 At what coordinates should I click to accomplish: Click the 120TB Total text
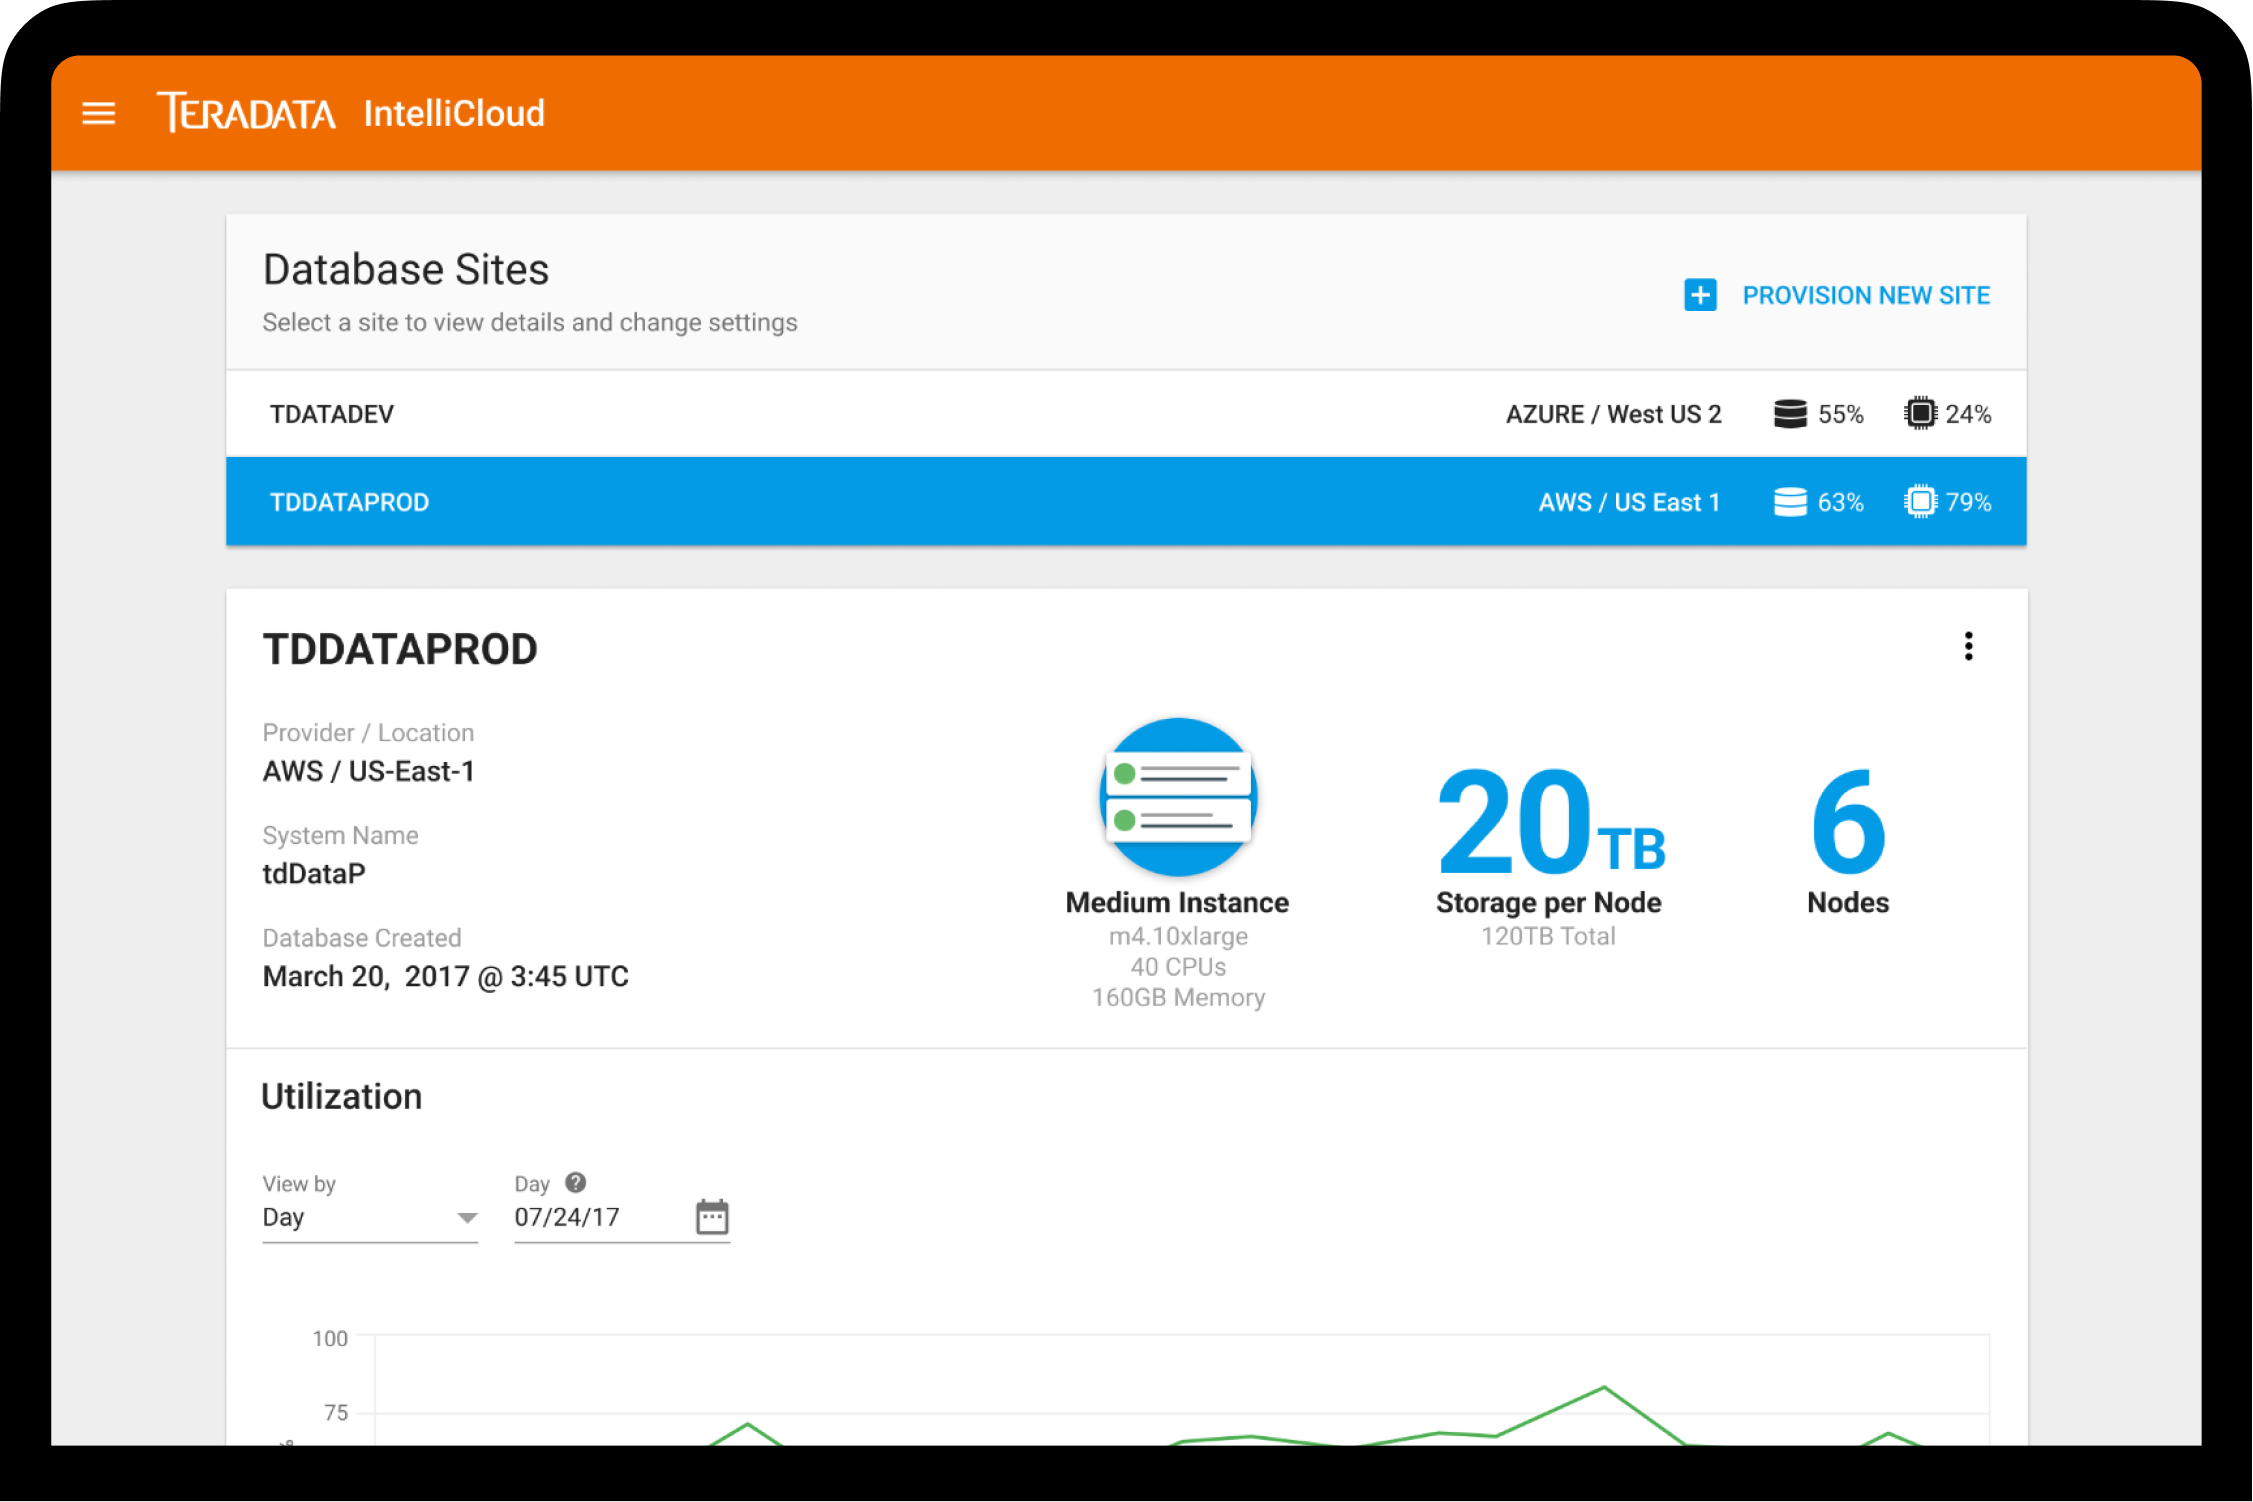[x=1548, y=936]
